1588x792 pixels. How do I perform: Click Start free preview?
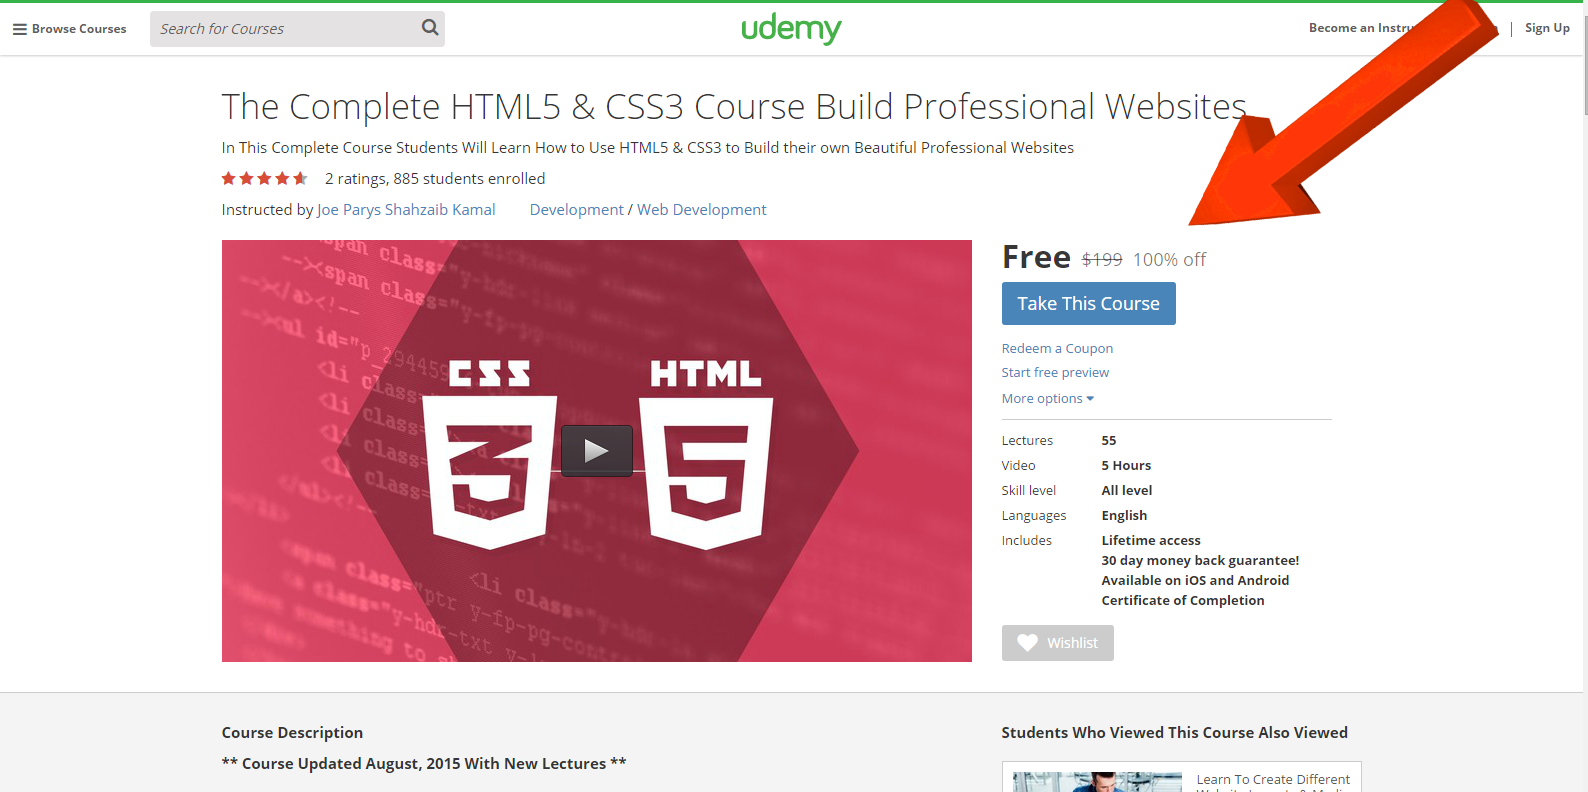click(1055, 372)
